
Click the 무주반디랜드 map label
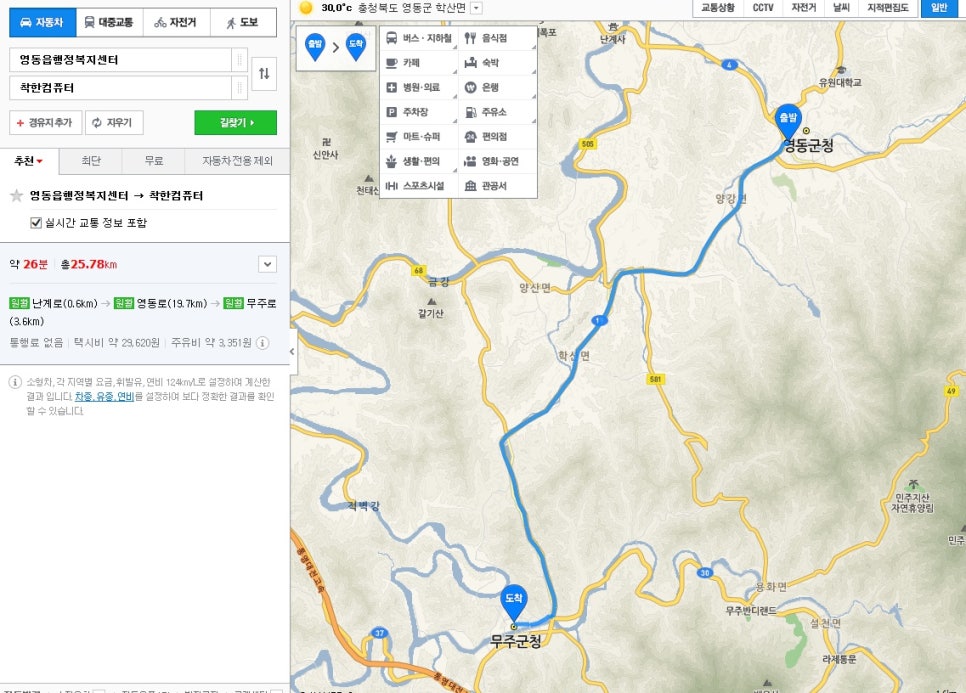click(x=750, y=610)
